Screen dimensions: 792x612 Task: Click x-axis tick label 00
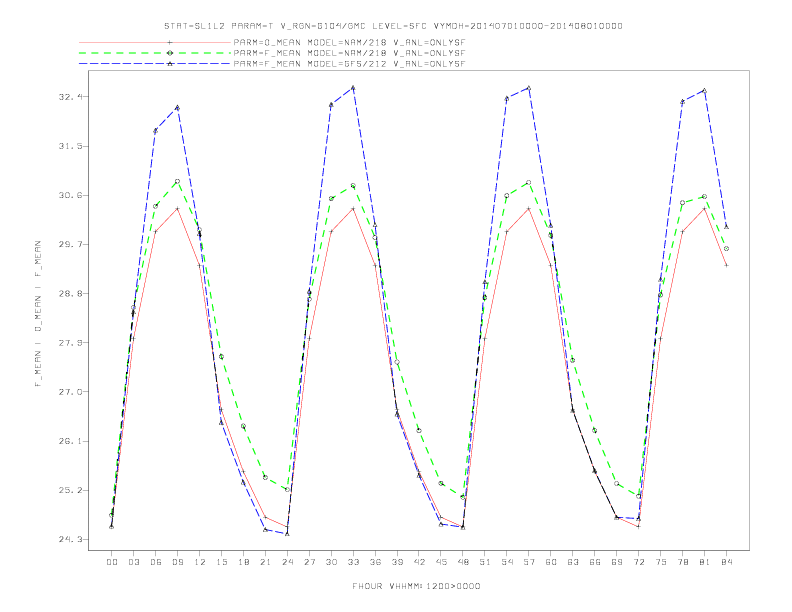[x=112, y=562]
